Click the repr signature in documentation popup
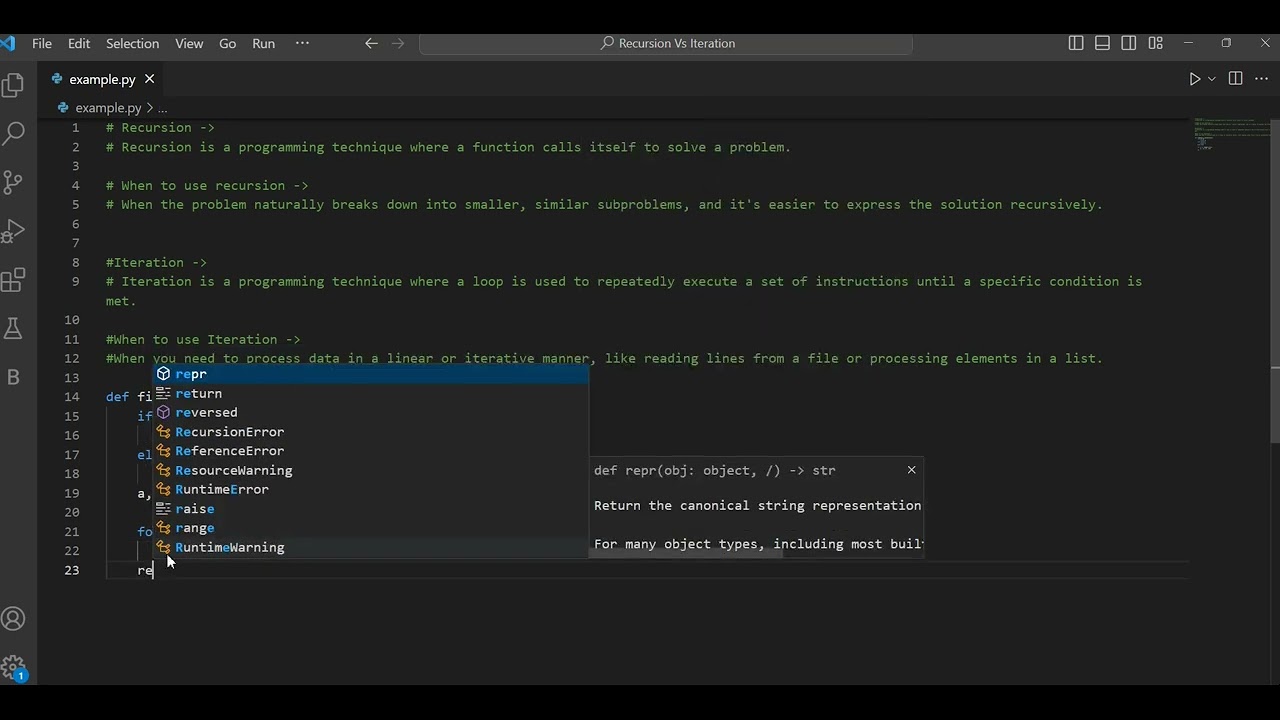 tap(714, 470)
